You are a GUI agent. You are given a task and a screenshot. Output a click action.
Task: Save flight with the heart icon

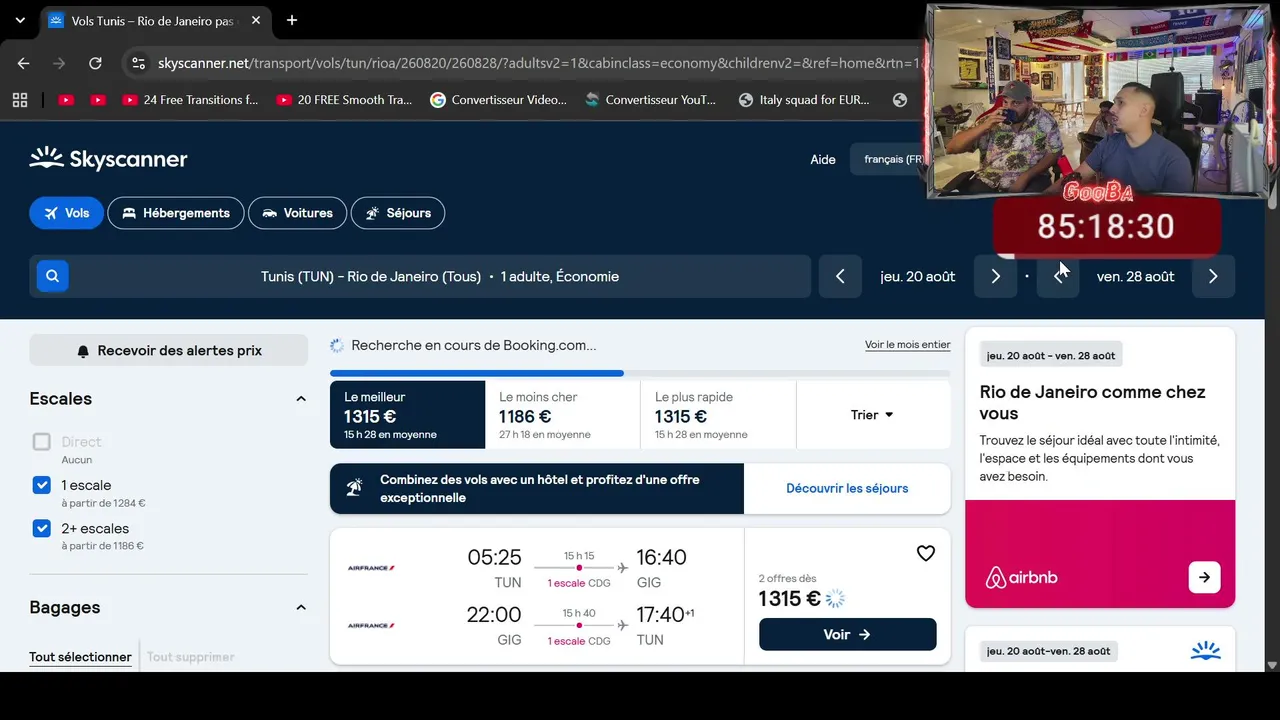tap(926, 553)
